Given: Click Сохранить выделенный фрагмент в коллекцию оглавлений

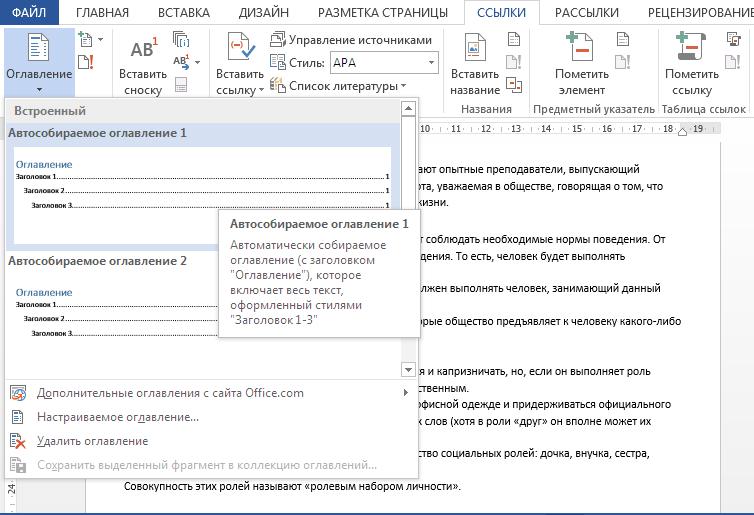Looking at the screenshot, I should pyautogui.click(x=211, y=465).
